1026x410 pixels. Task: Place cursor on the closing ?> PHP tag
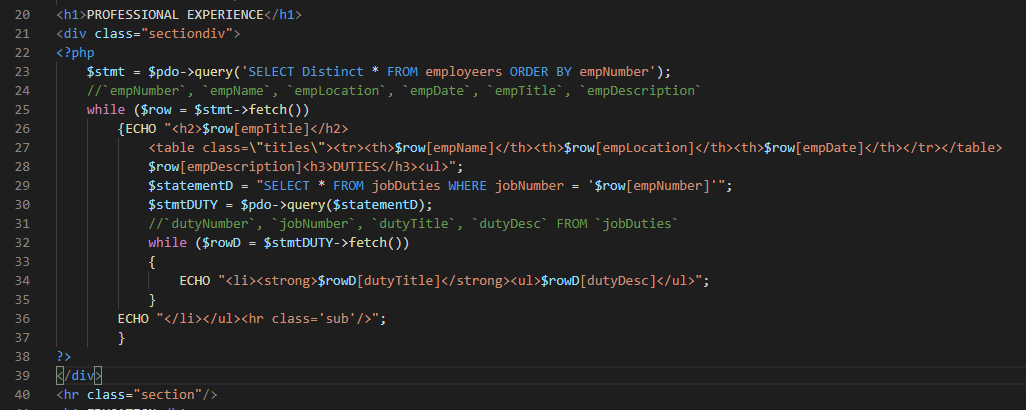pyautogui.click(x=64, y=356)
